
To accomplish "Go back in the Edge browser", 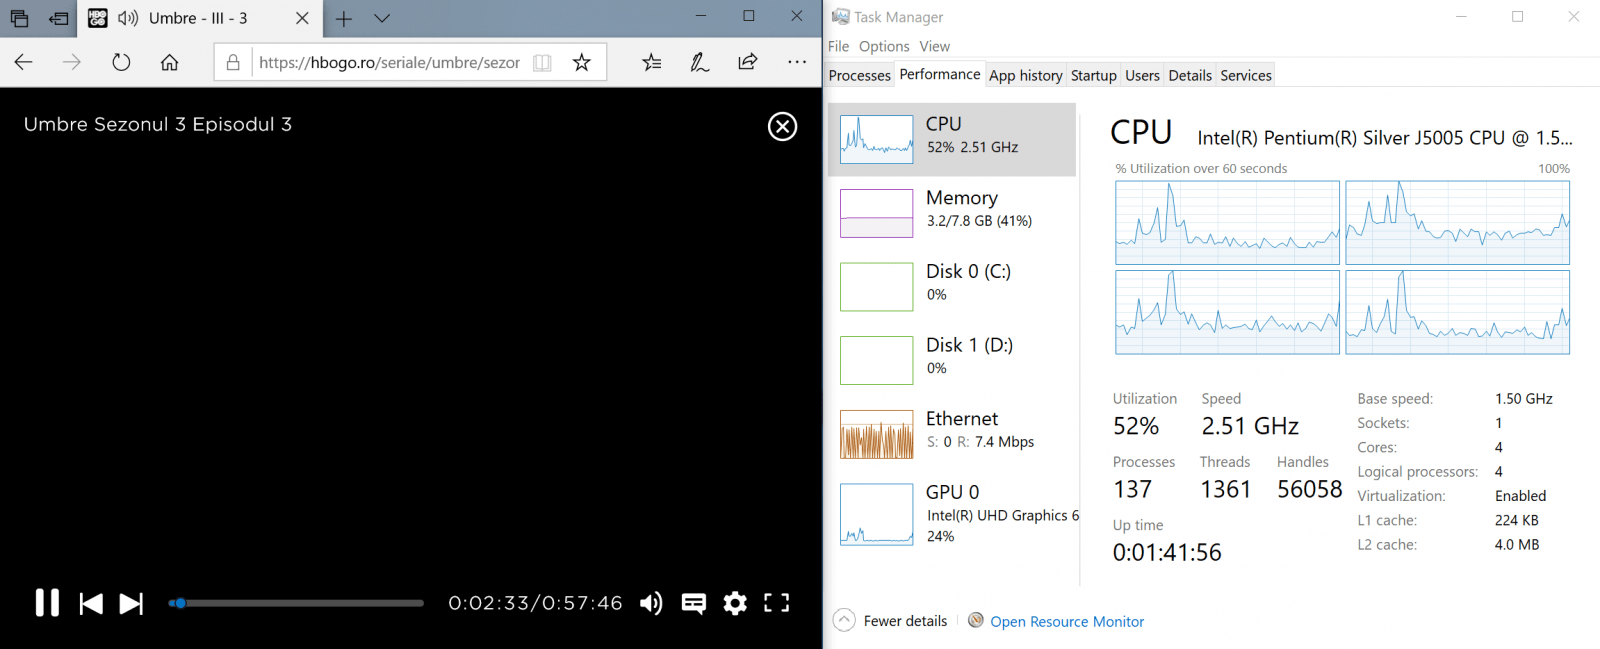I will (24, 62).
